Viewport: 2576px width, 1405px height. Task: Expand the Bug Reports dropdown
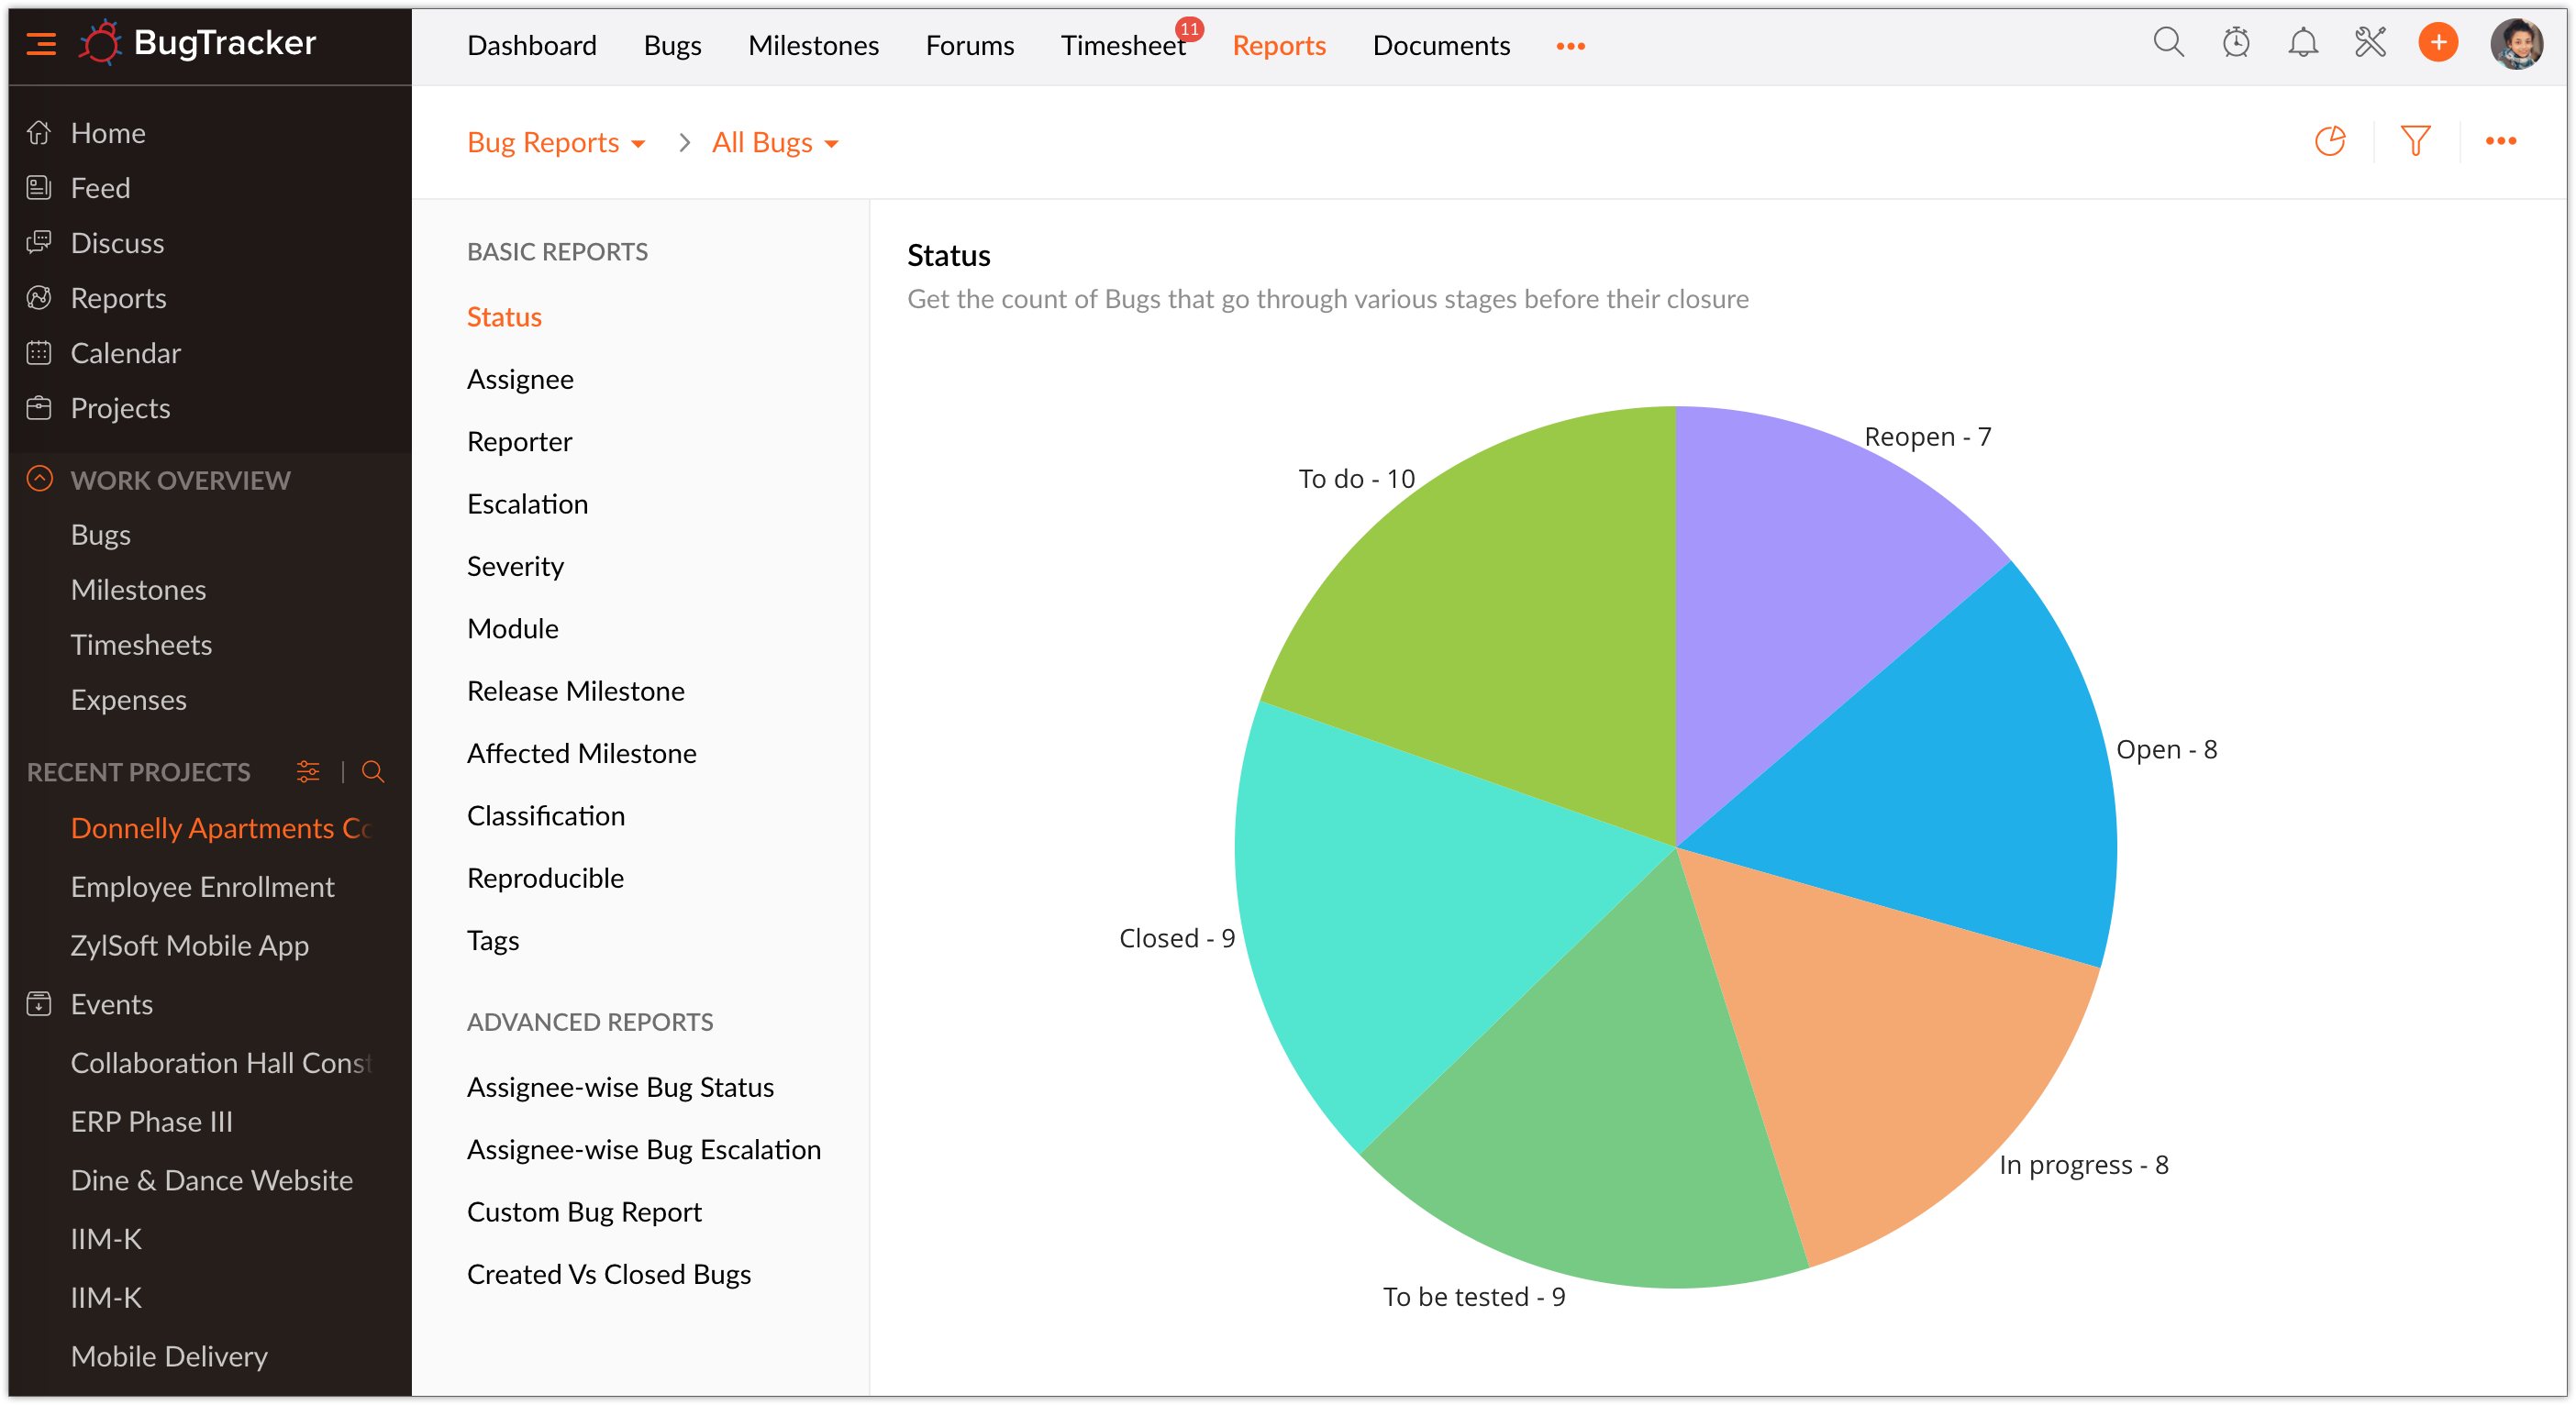click(556, 143)
